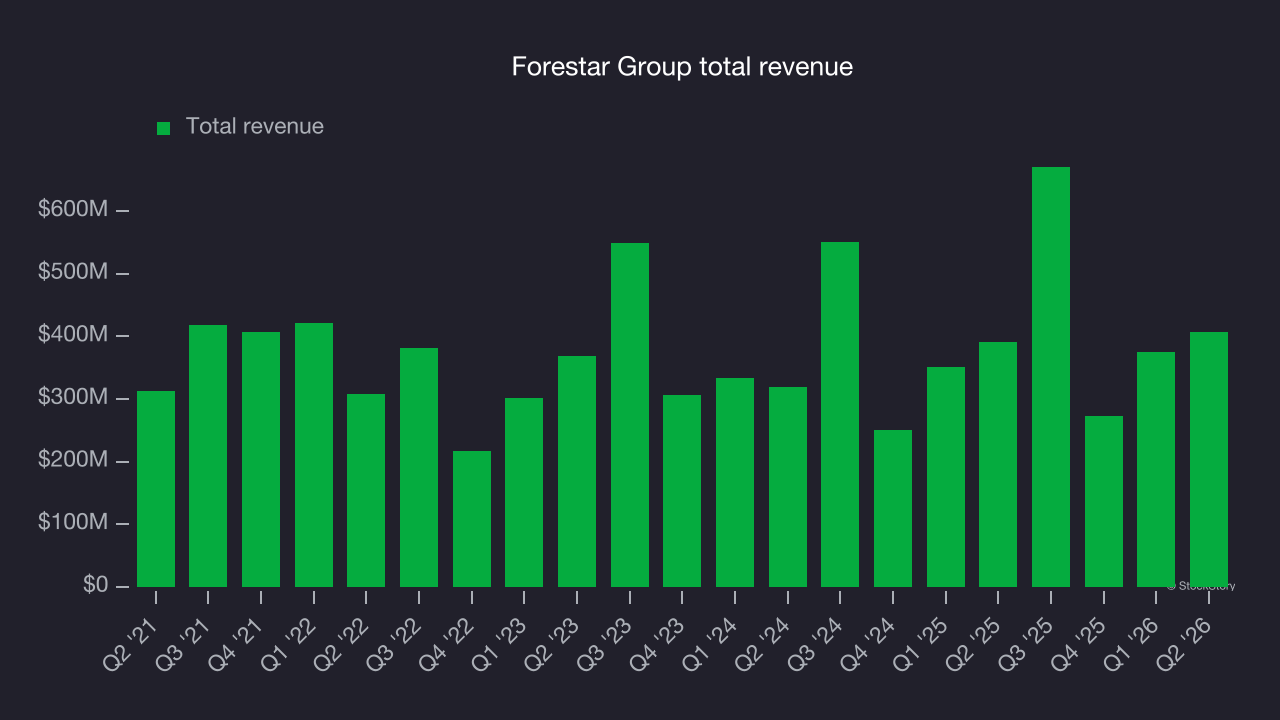Select the Q4 '25 revenue bar
Image resolution: width=1280 pixels, height=720 pixels.
[x=1104, y=501]
